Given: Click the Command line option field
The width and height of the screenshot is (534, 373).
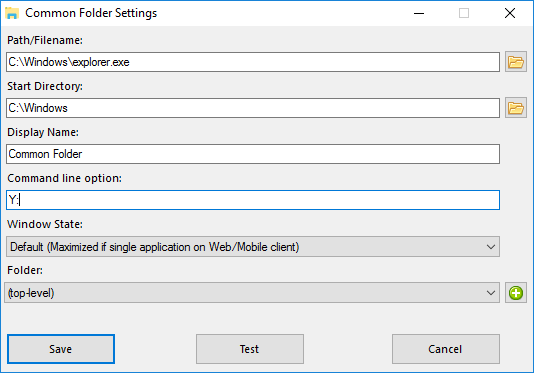Looking at the screenshot, I should 253,200.
